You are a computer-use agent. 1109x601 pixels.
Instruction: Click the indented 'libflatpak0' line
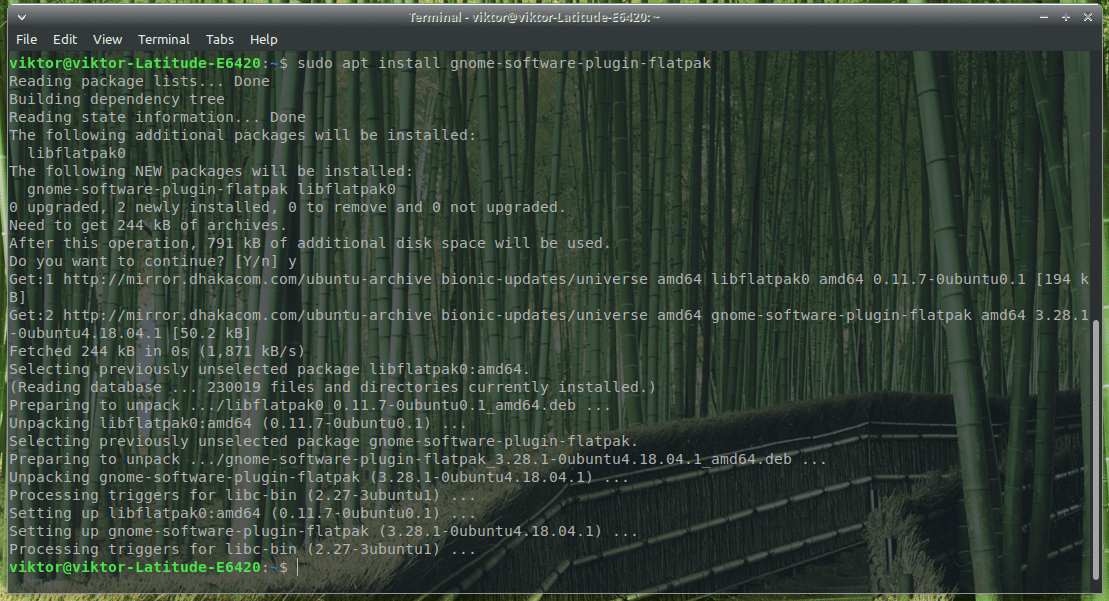click(76, 153)
